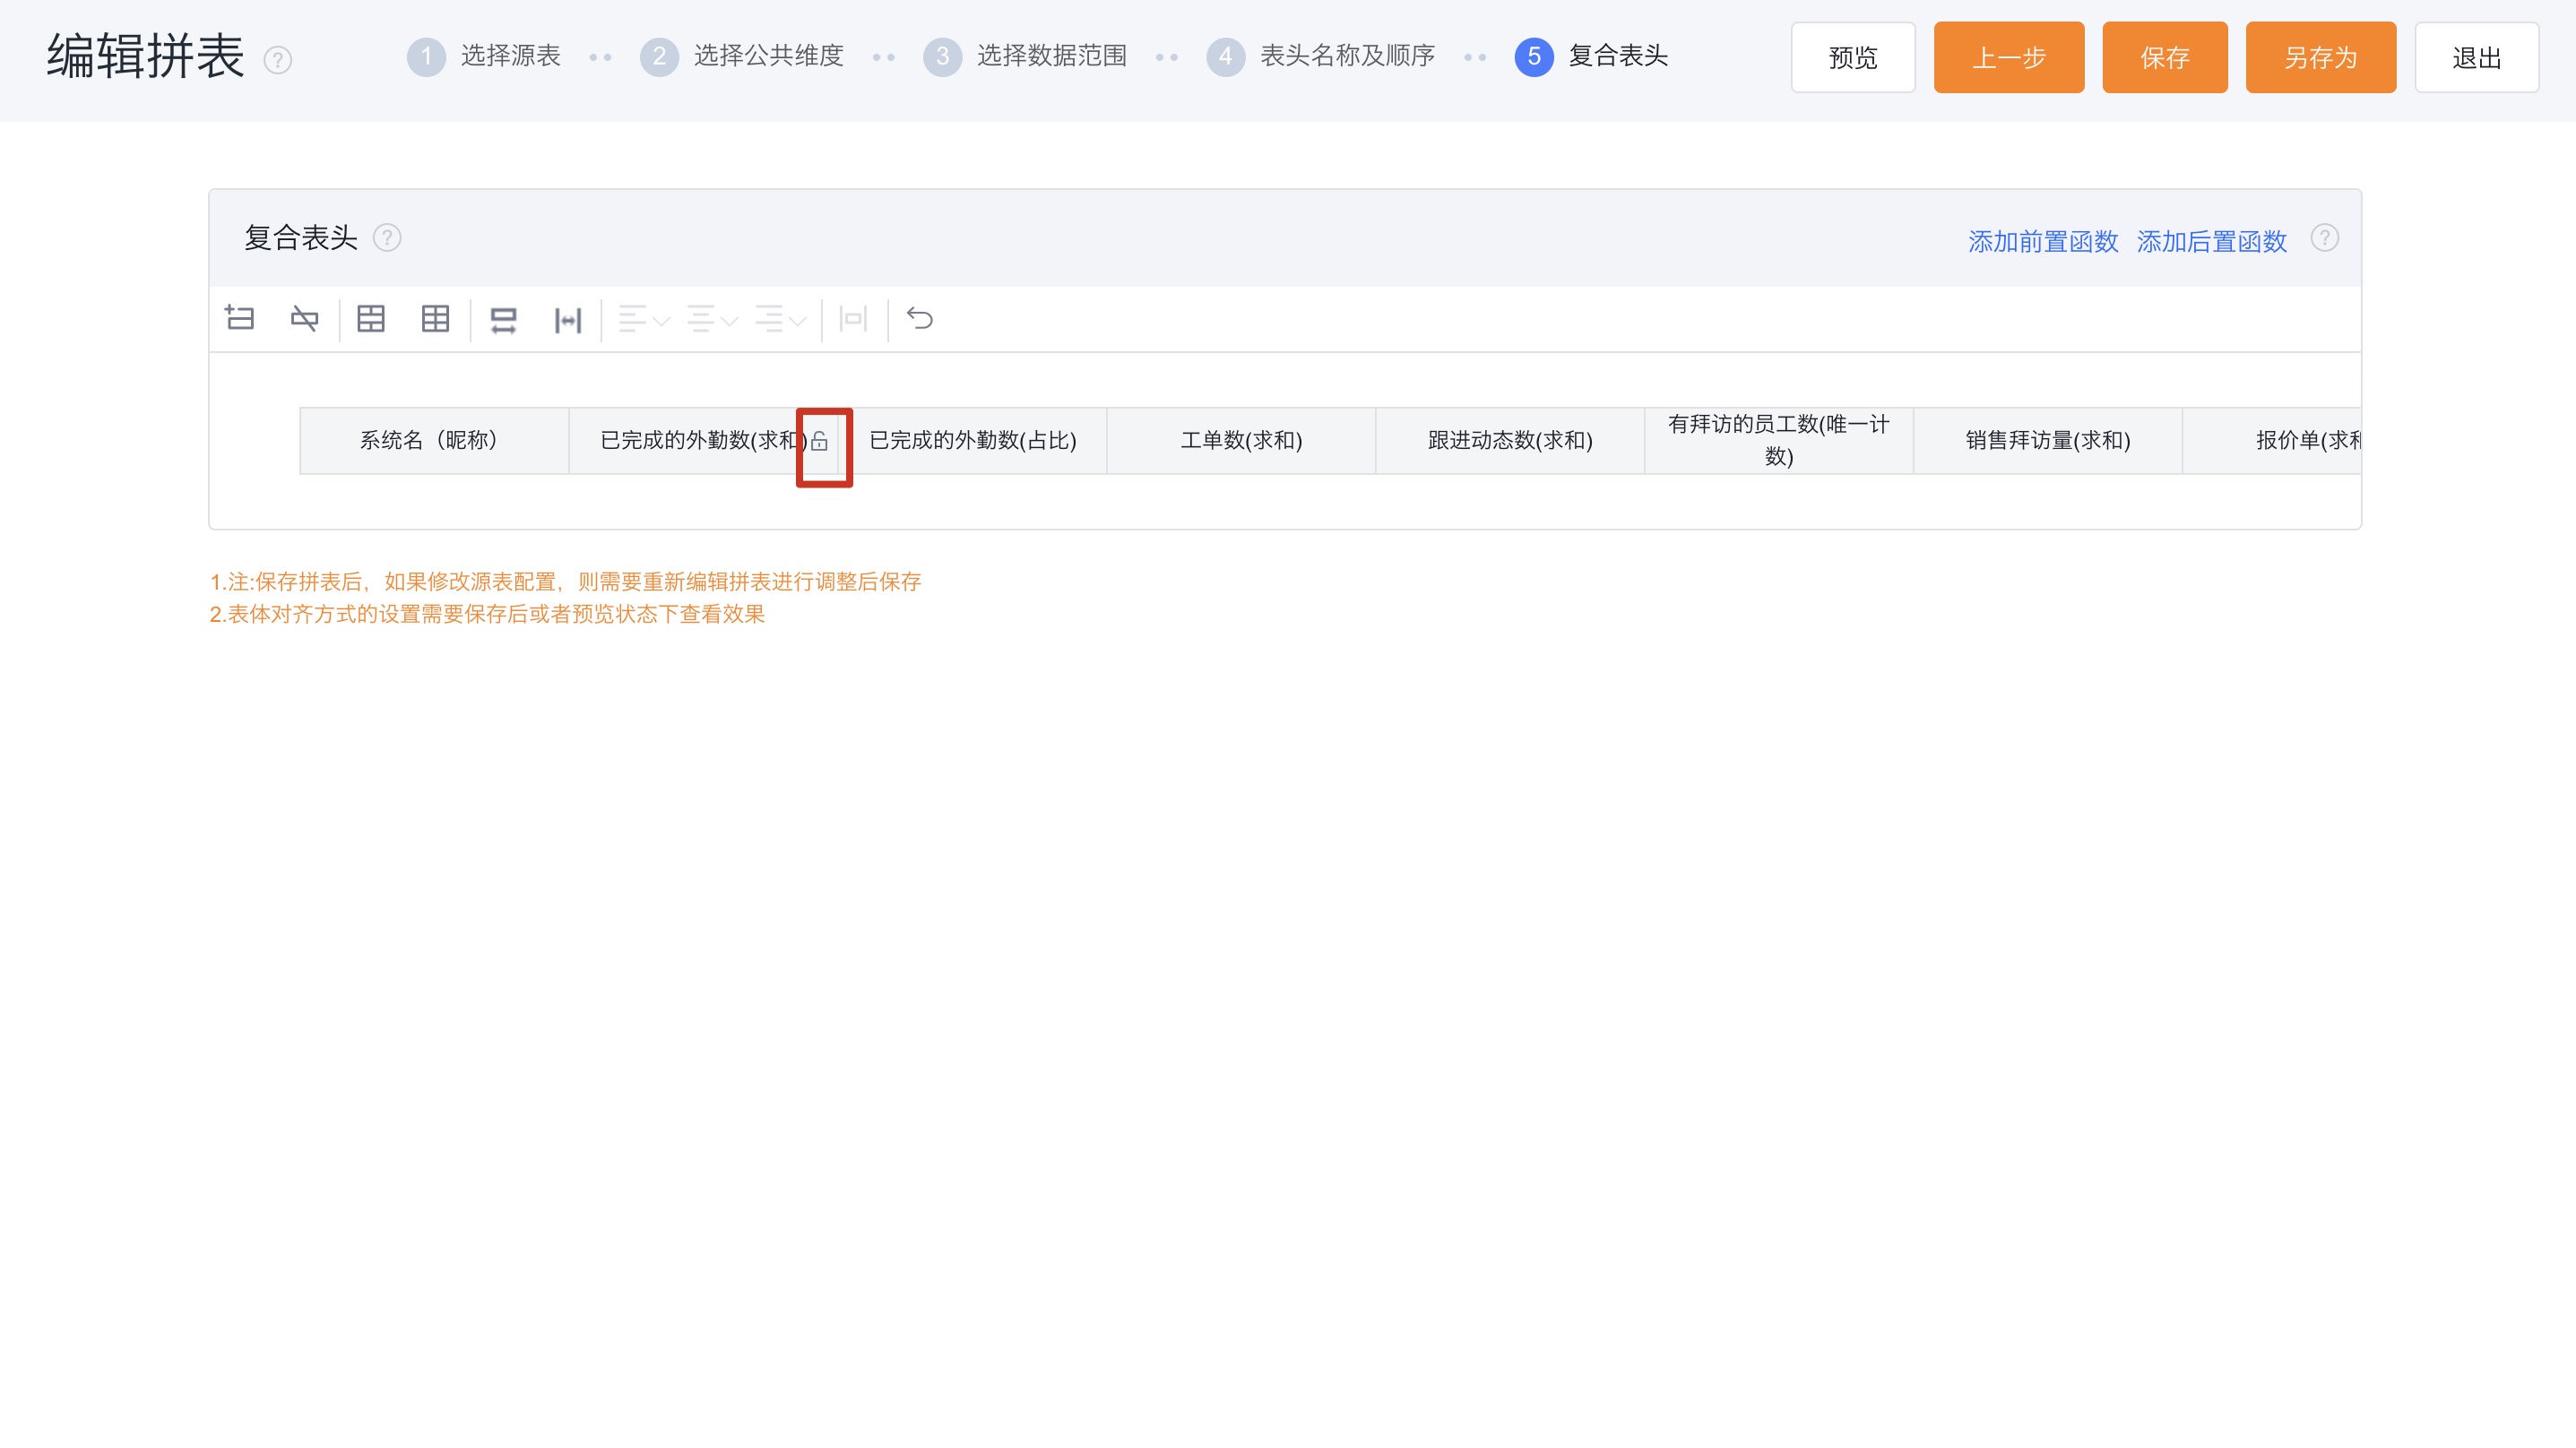Select the add row toolbar icon

(x=240, y=319)
